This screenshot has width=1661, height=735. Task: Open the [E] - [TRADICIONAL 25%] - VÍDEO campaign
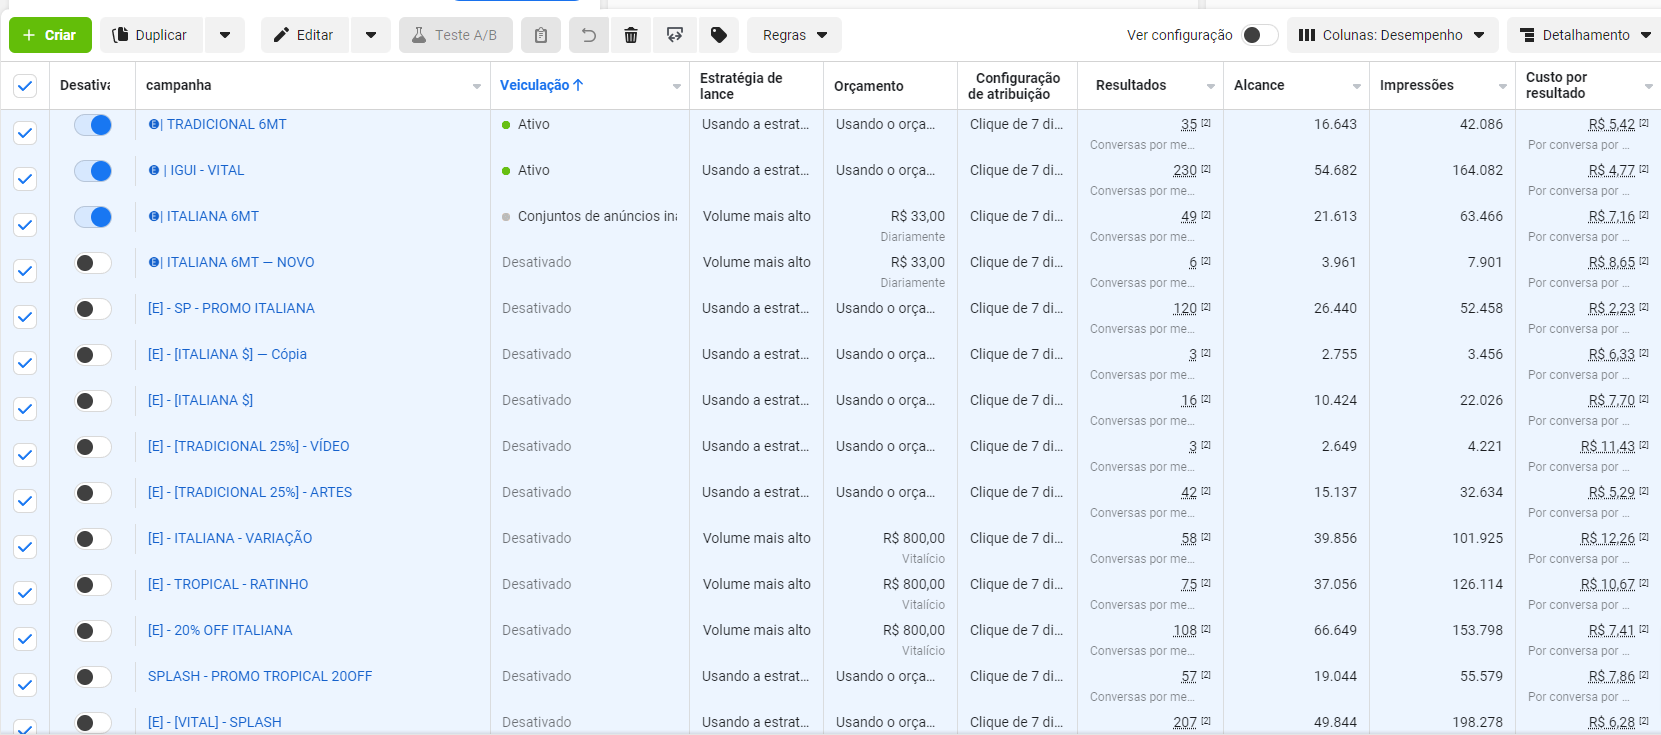249,446
